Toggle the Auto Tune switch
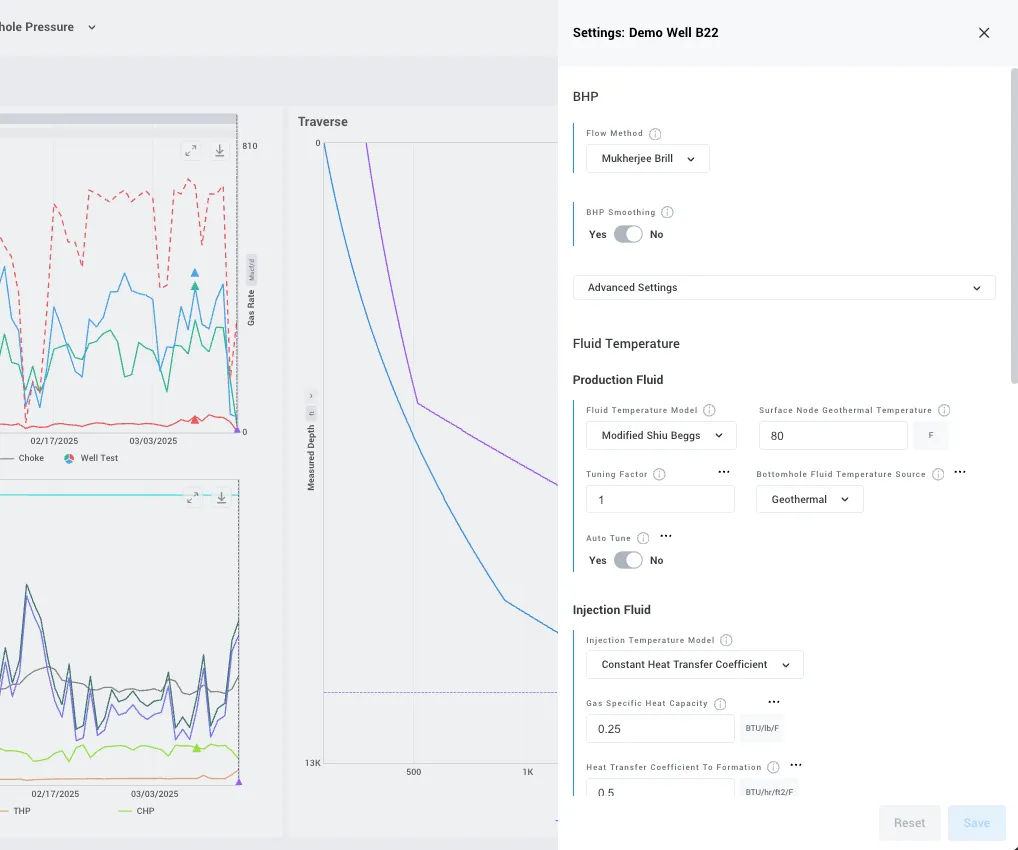 click(x=628, y=560)
